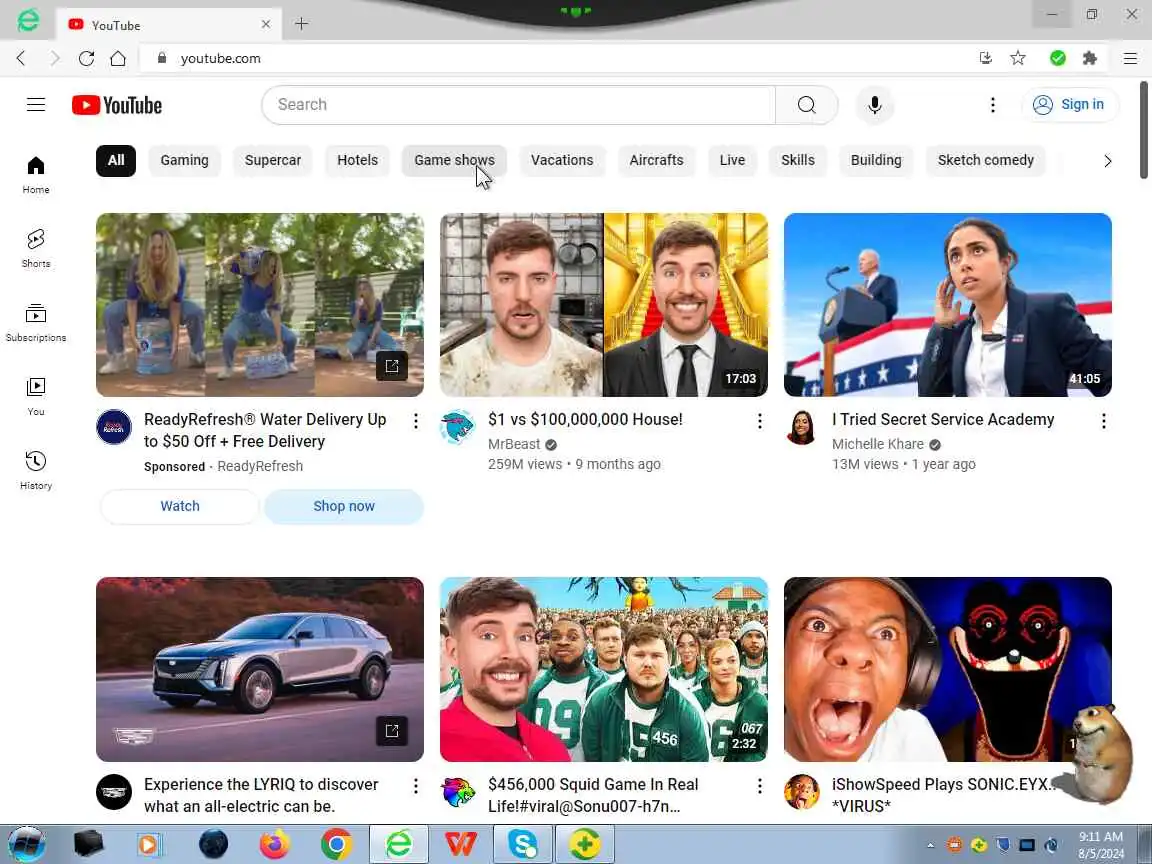Click the browser home icon
The width and height of the screenshot is (1152, 864).
[x=118, y=58]
